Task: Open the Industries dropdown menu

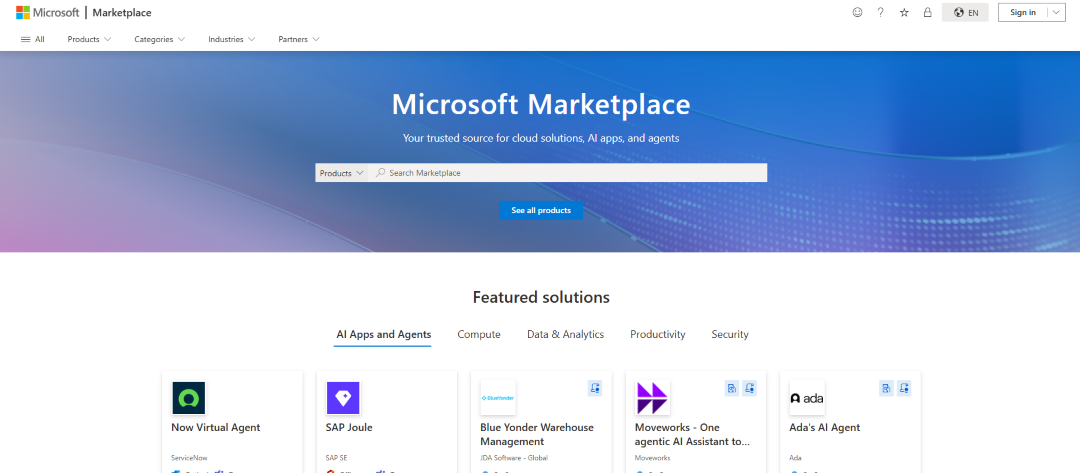Action: click(x=231, y=39)
